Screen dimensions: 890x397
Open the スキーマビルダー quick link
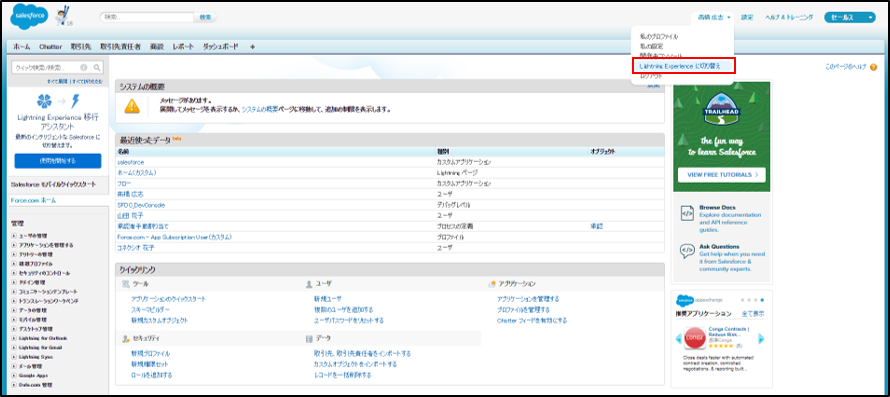tap(150, 310)
